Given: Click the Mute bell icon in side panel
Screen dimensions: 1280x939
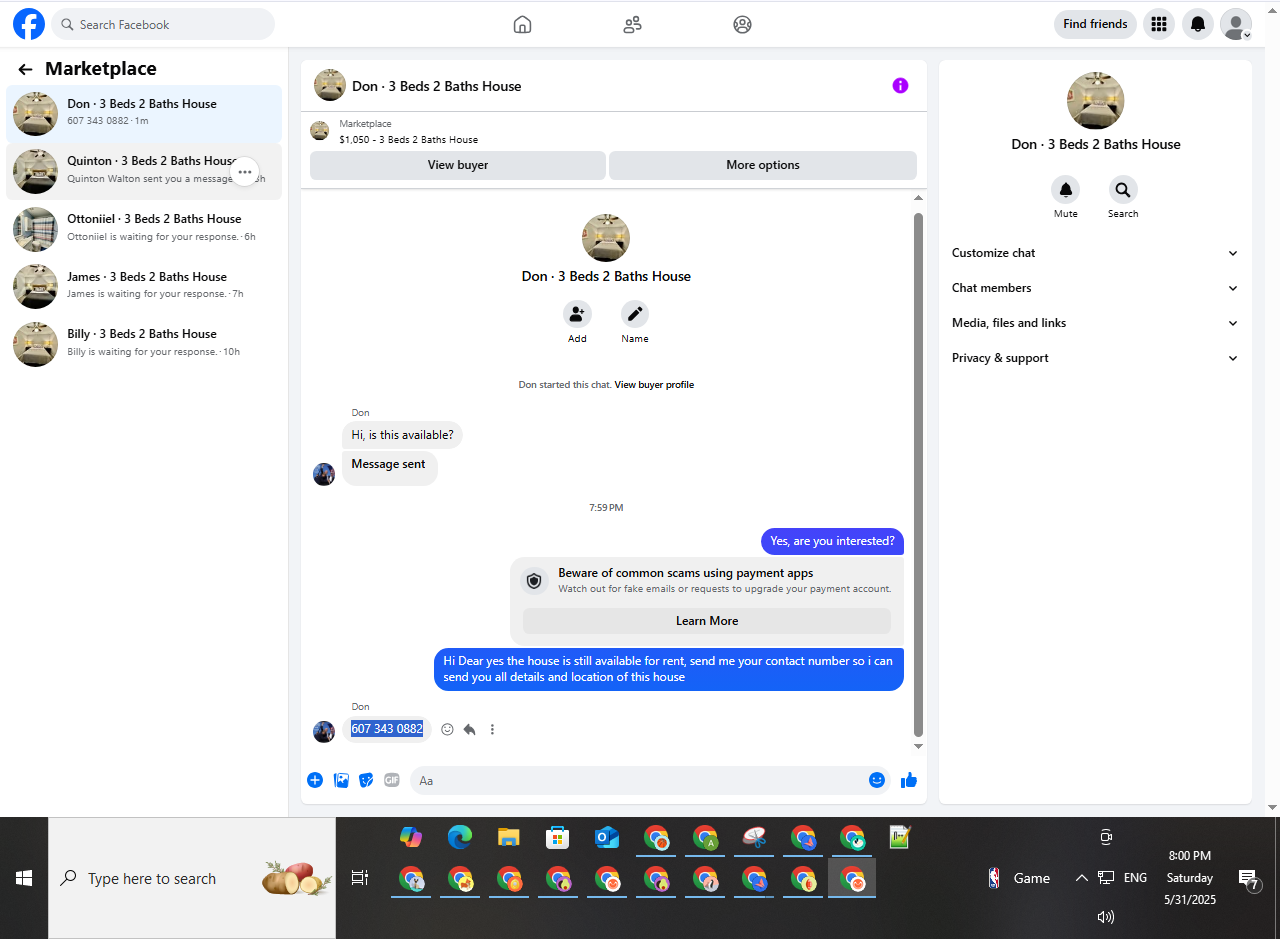Looking at the screenshot, I should (x=1066, y=190).
